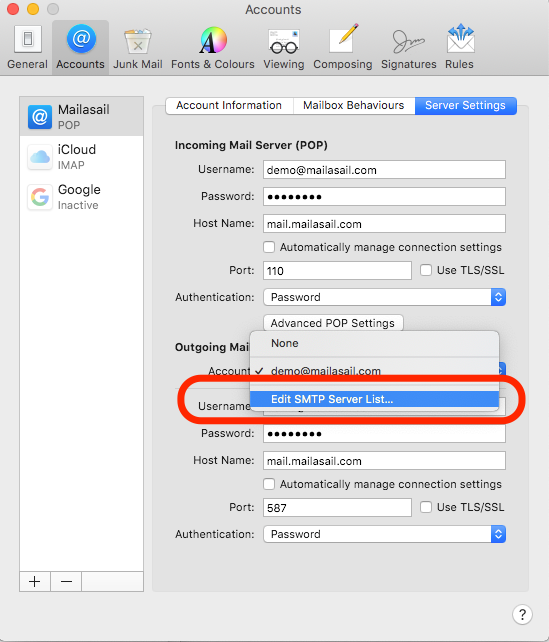This screenshot has height=642, width=549.
Task: Open the General preferences pane
Action: coord(27,47)
